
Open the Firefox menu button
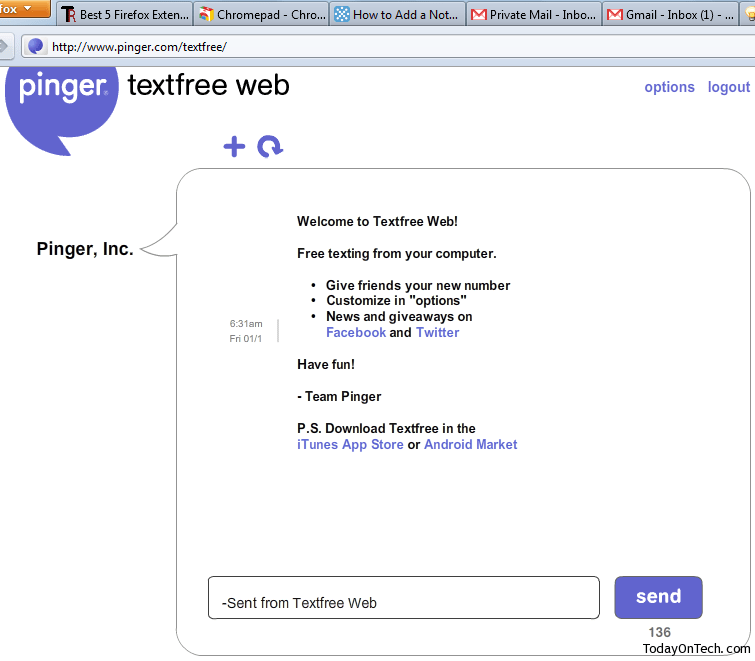point(24,8)
